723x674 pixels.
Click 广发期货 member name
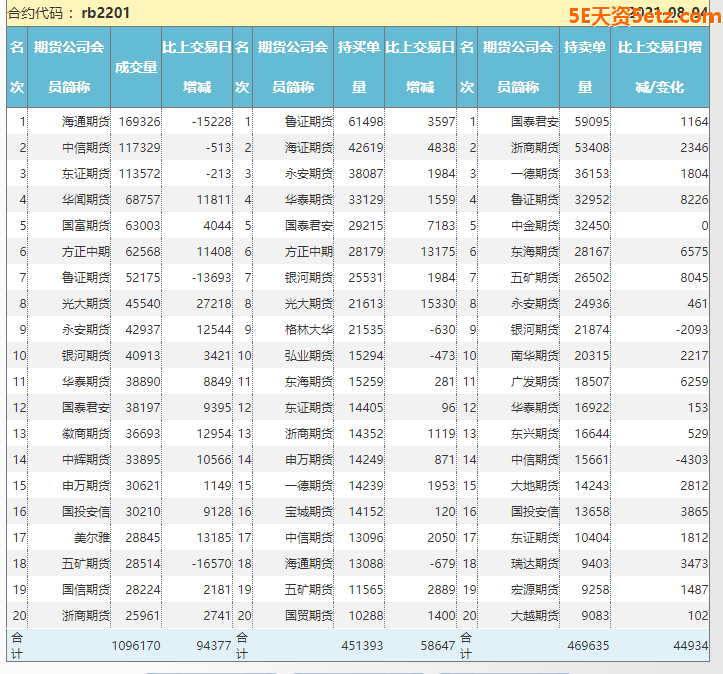click(x=535, y=382)
